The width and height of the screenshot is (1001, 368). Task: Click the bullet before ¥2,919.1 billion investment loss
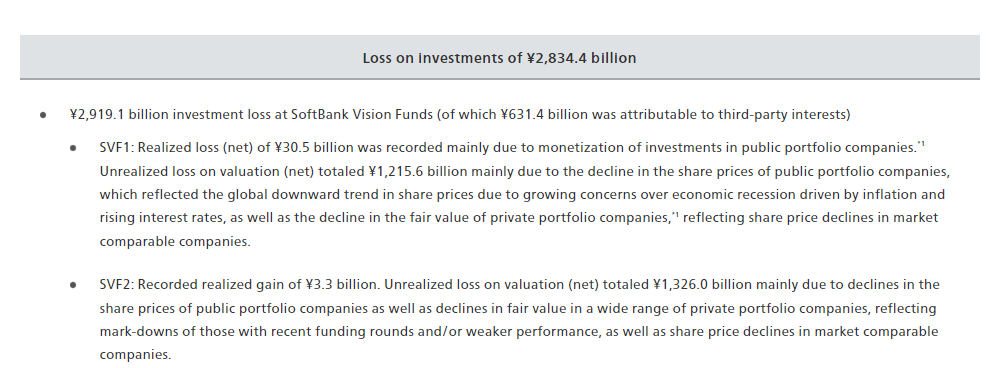pyautogui.click(x=43, y=116)
